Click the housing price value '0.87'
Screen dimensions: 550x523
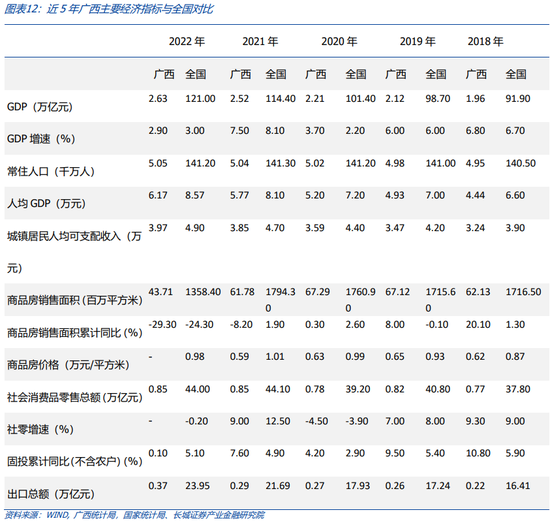515,357
